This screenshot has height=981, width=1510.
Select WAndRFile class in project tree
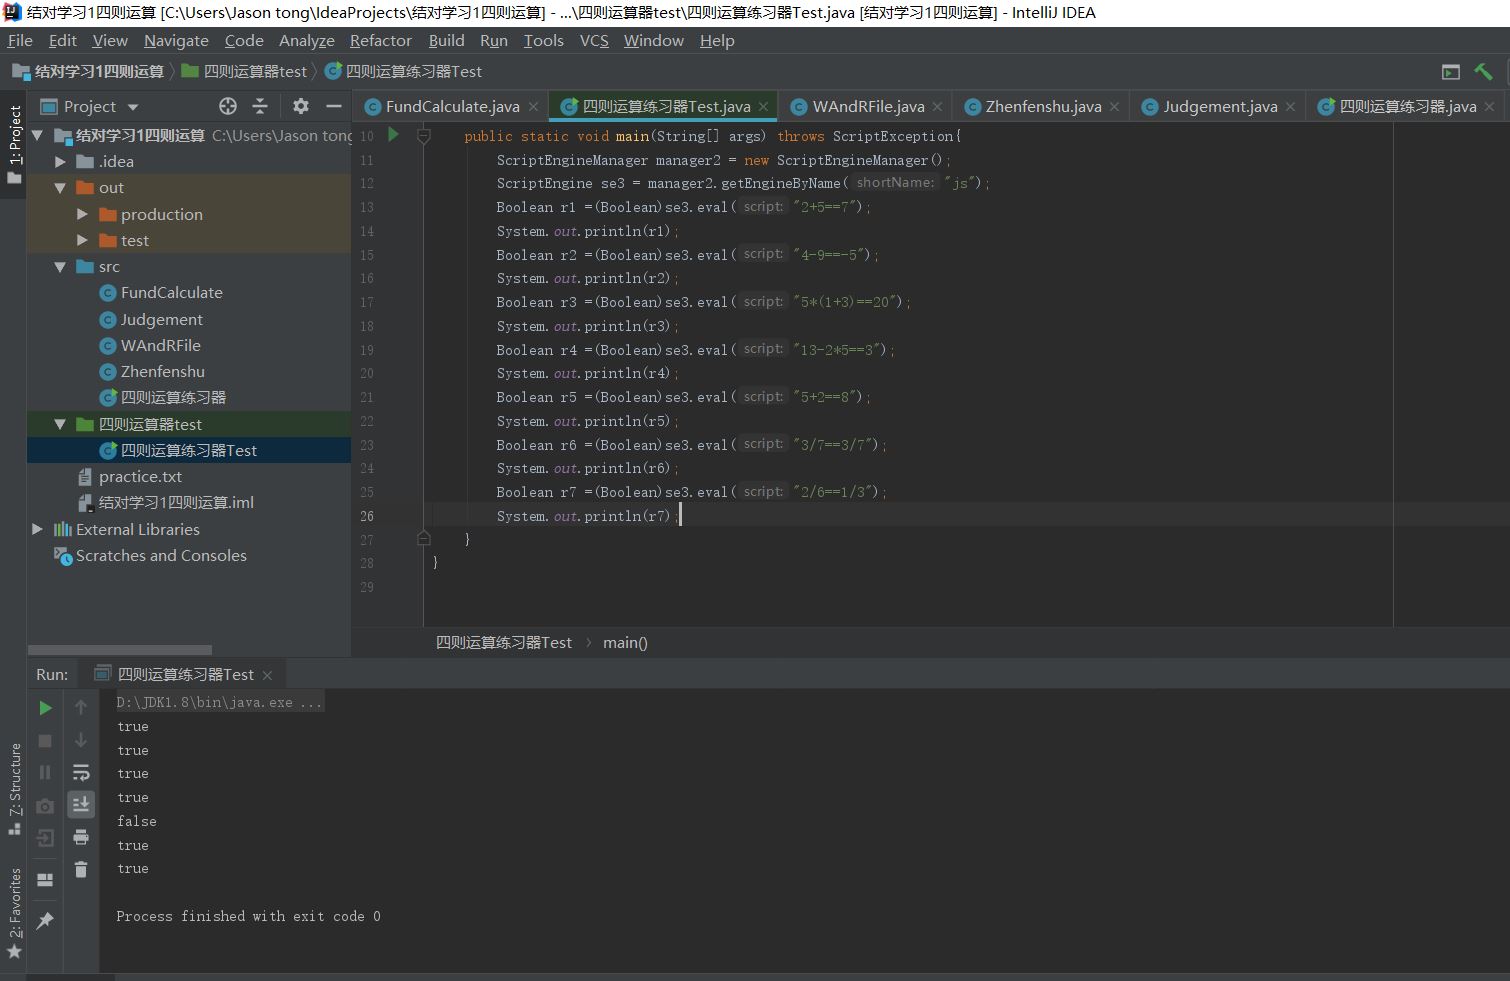(160, 345)
